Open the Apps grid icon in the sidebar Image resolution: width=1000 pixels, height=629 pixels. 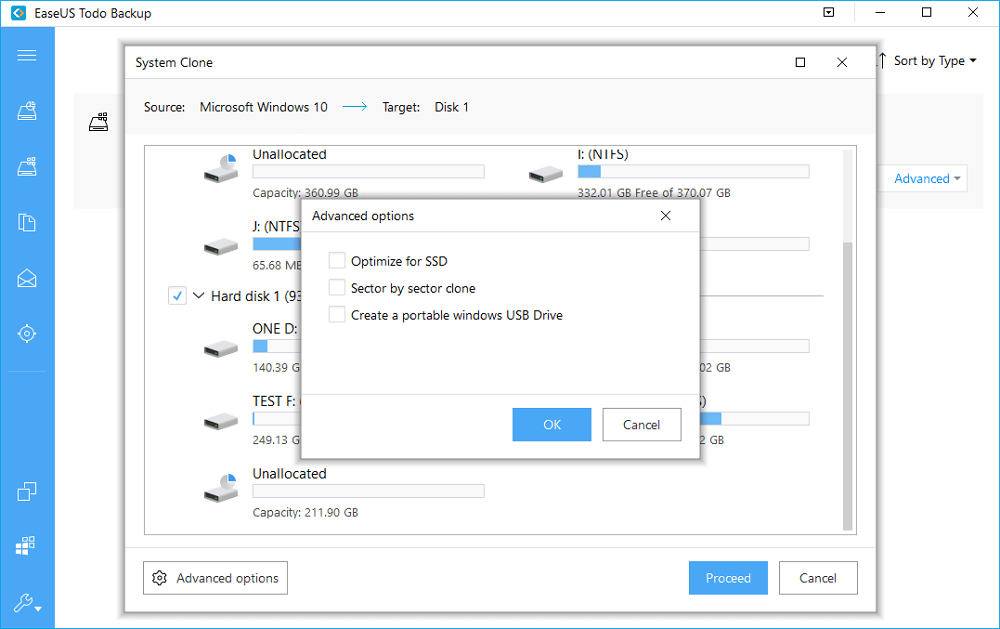[28, 545]
